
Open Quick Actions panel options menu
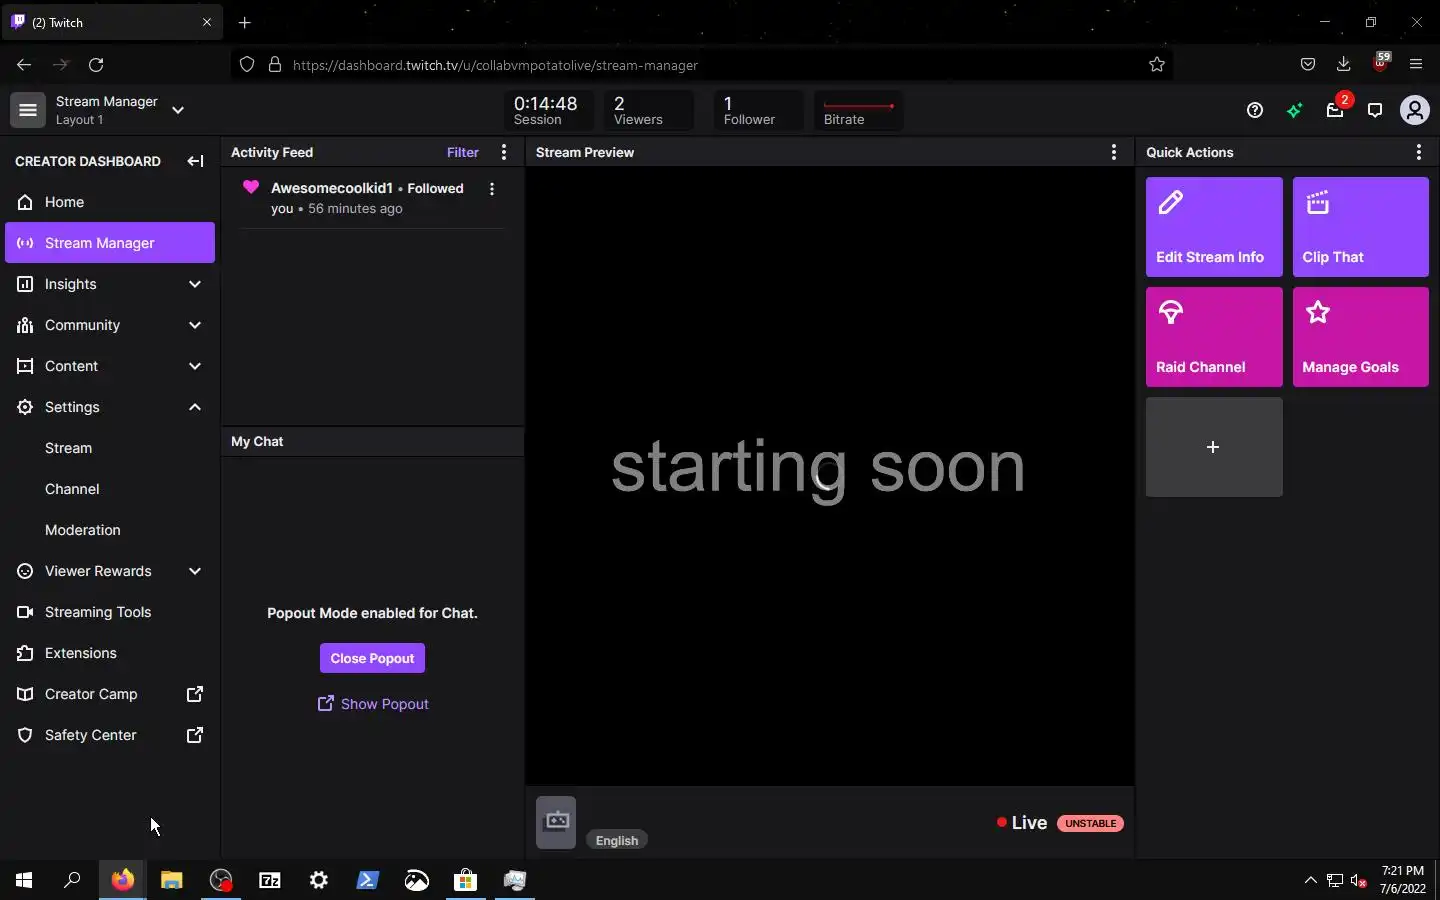pos(1418,152)
